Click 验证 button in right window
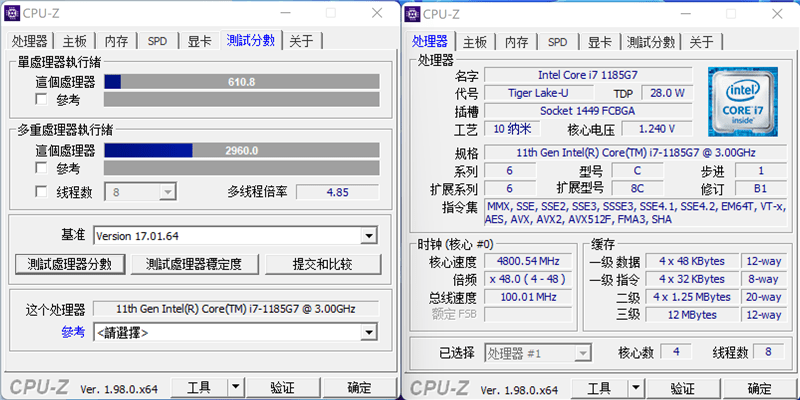800x400 pixels. pyautogui.click(x=683, y=388)
